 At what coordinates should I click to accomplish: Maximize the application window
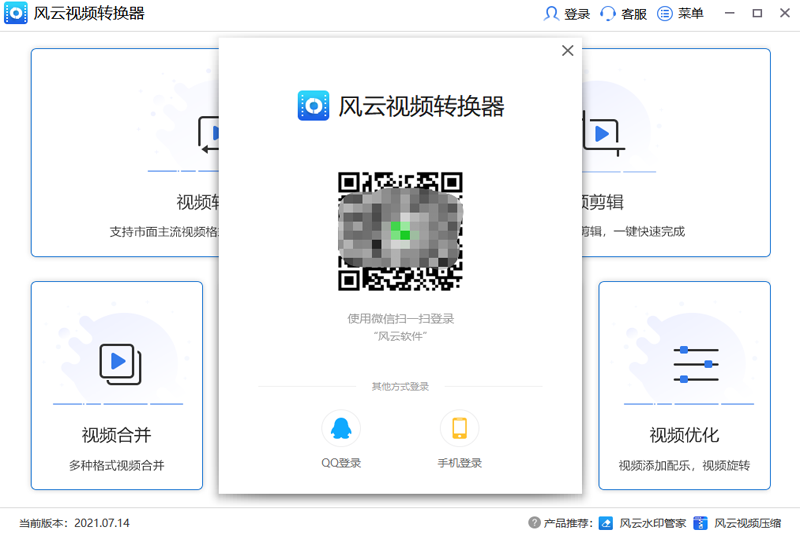[757, 14]
